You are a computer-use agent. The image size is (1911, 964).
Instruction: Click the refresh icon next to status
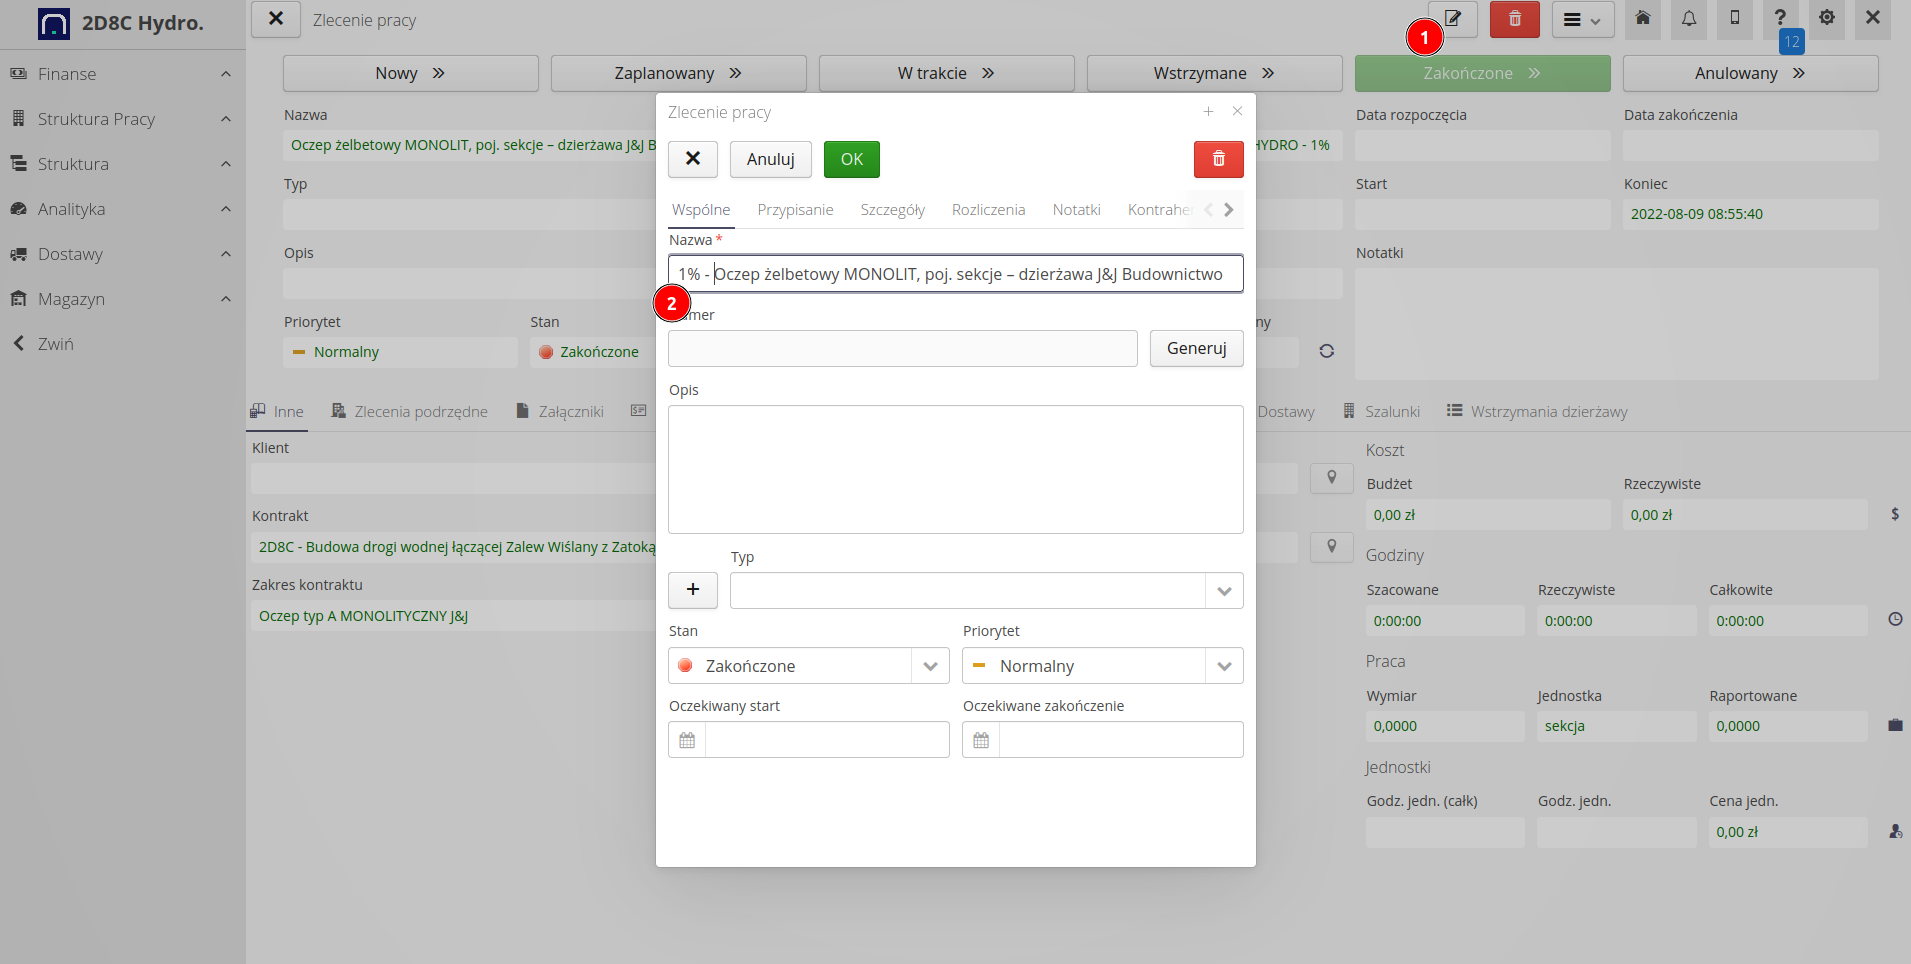(1326, 351)
